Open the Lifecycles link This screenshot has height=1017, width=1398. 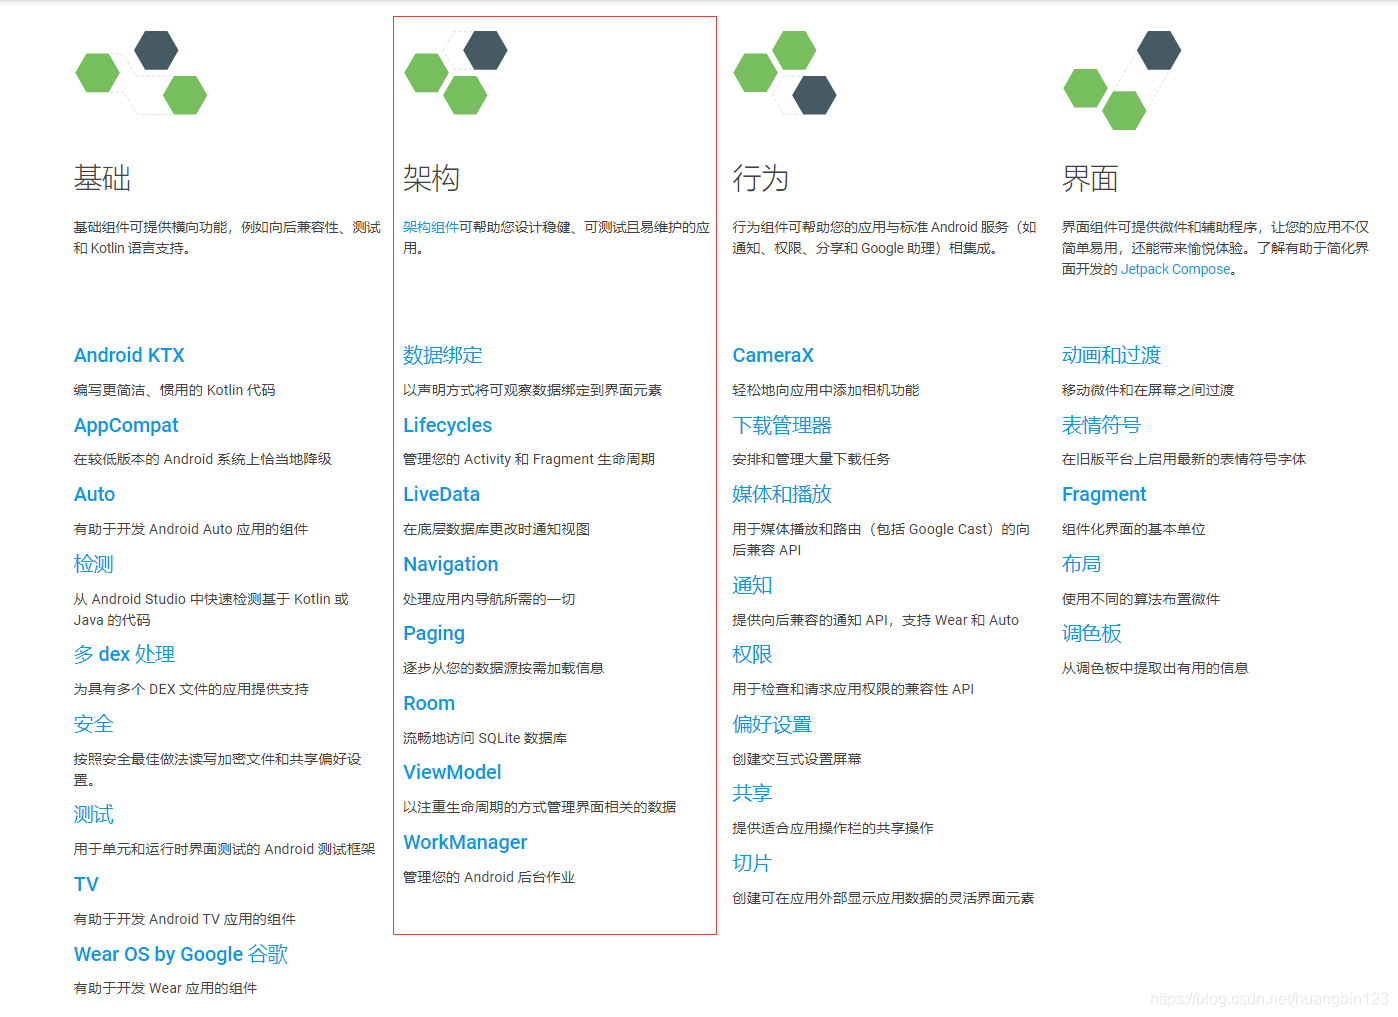448,425
